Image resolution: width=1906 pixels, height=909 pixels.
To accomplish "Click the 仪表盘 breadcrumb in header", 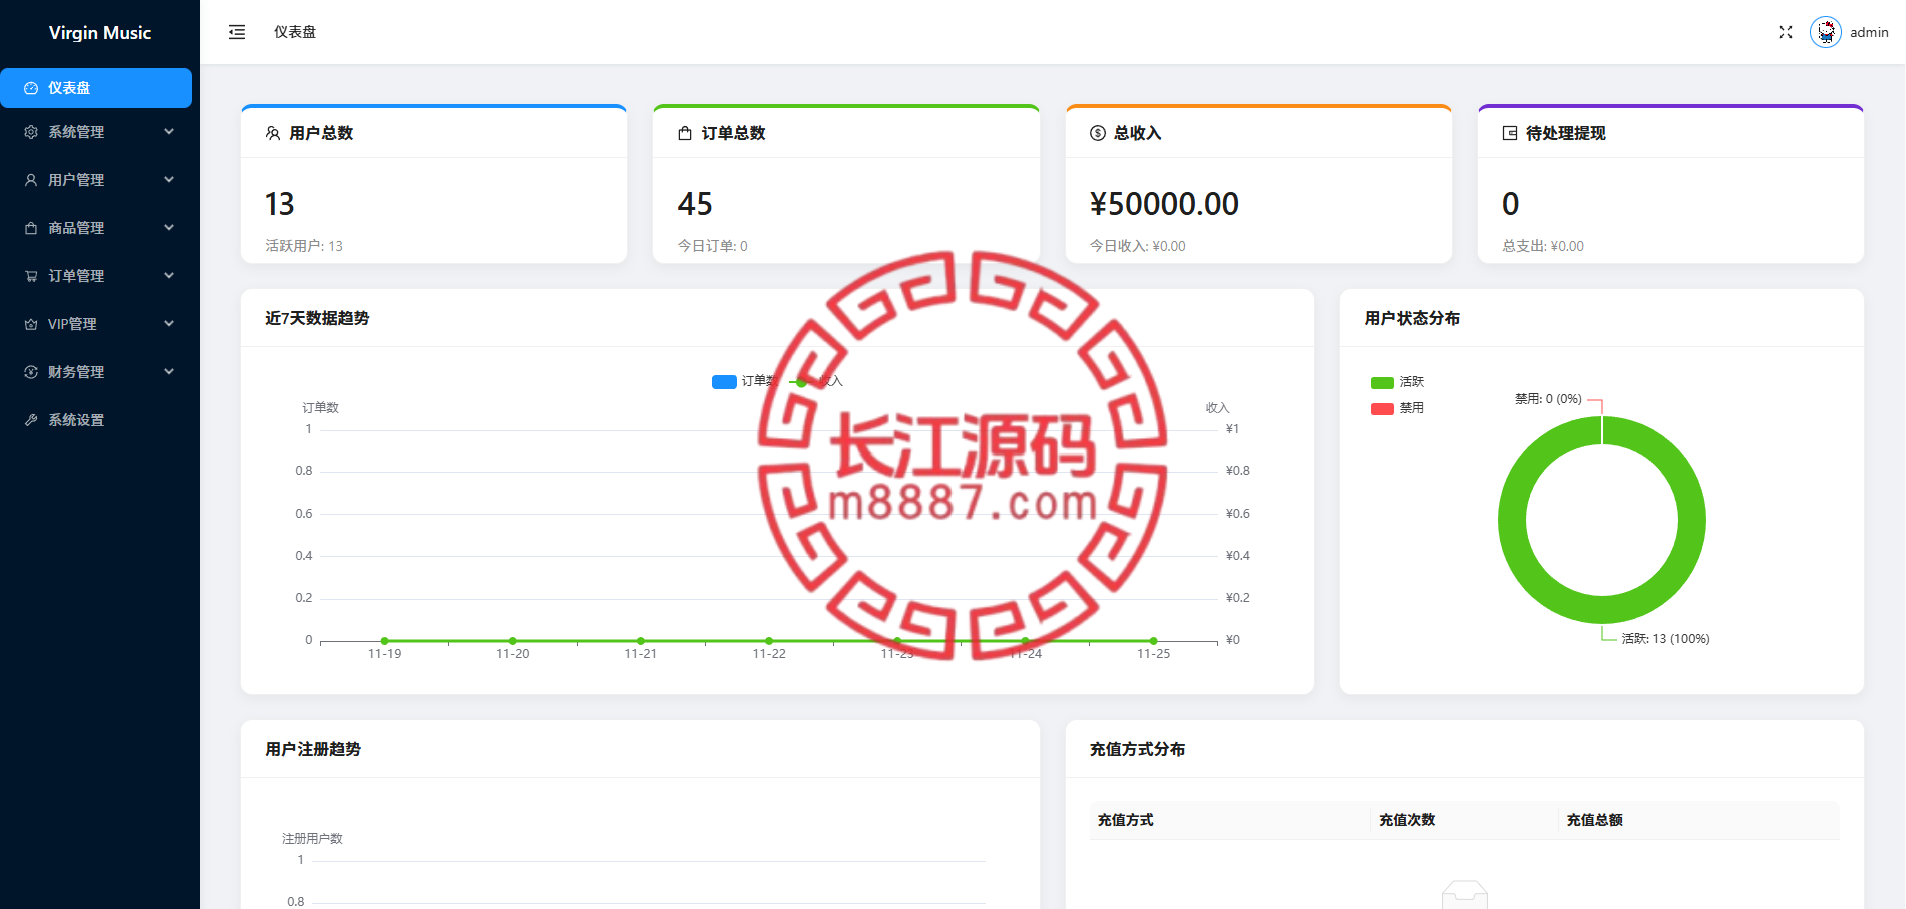I will pos(295,32).
